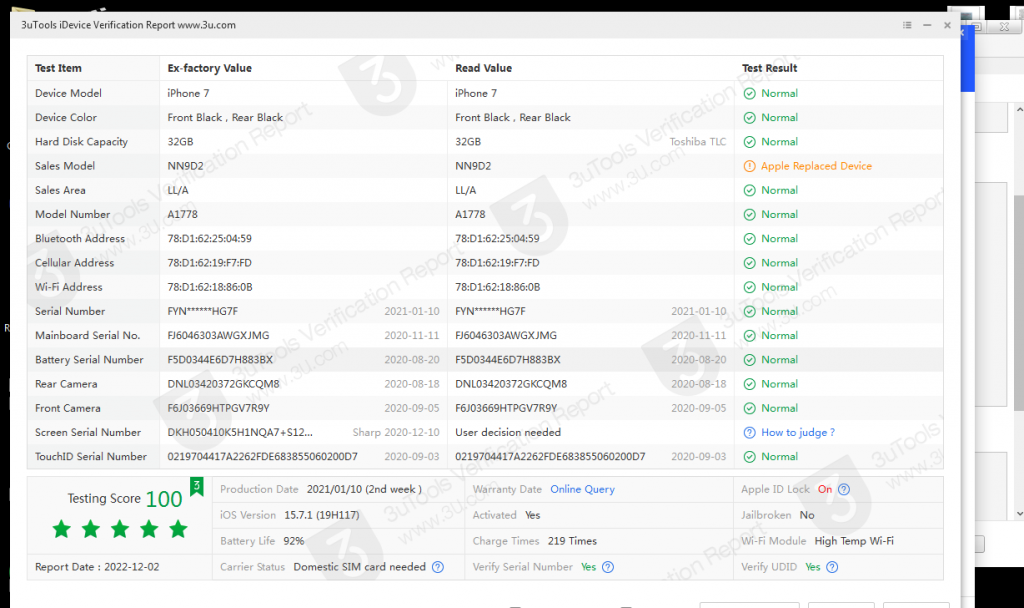
Task: Click the iOS version 15.7.1 (19H117) value
Action: click(322, 515)
